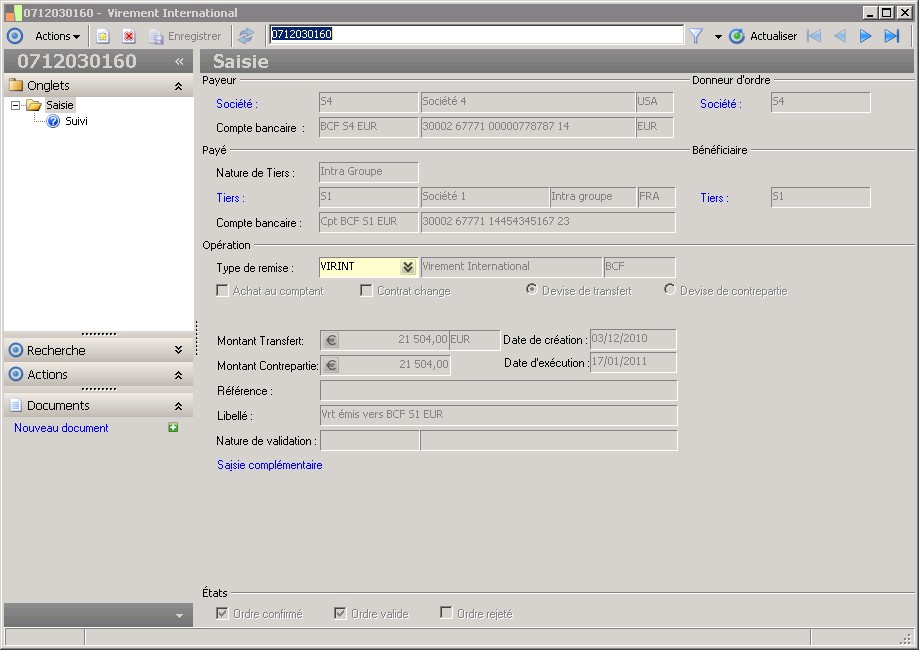Go to the last record
919x650 pixels.
[x=891, y=36]
